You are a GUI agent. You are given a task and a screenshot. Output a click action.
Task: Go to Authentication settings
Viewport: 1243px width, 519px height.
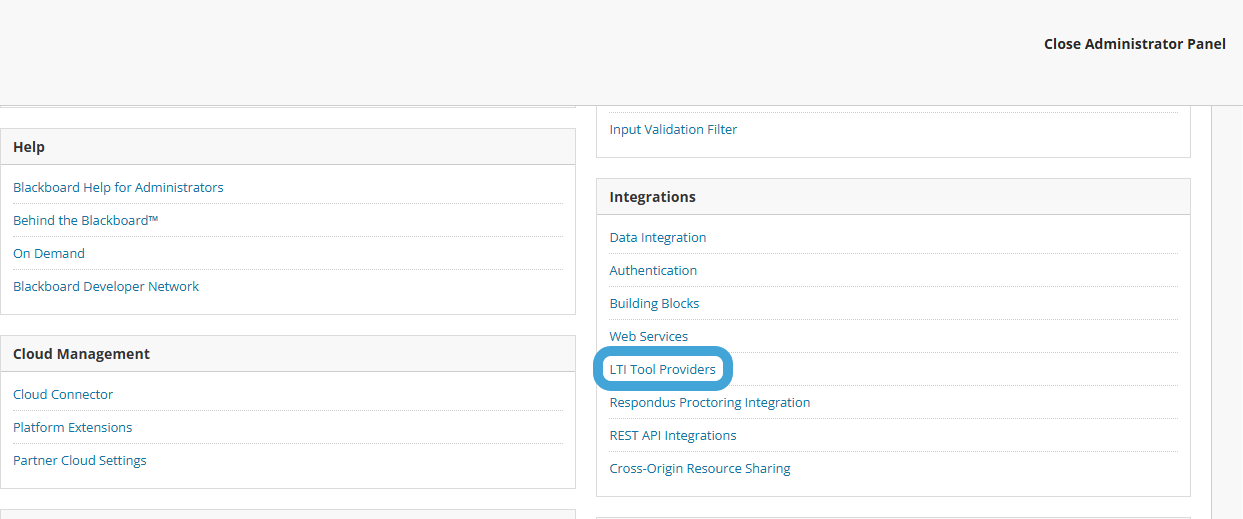coord(653,270)
